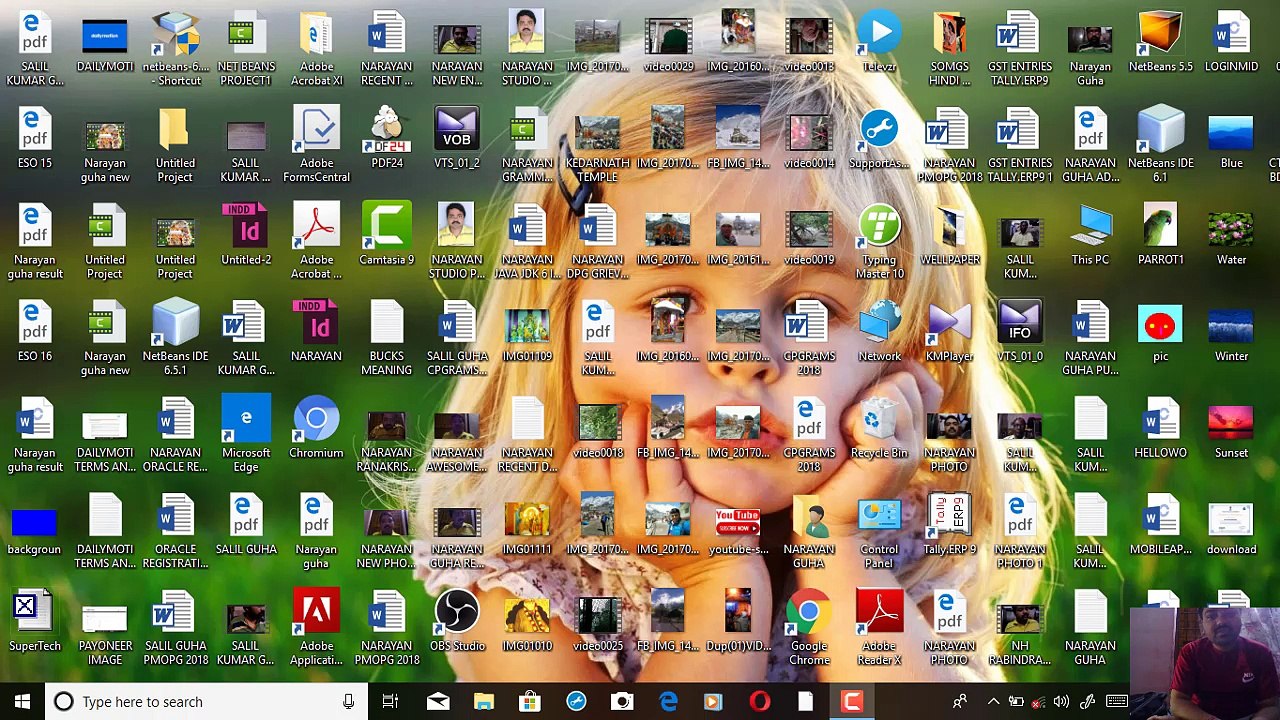Open the Adobe Reader X shortcut
1280x720 pixels.
coord(879,627)
